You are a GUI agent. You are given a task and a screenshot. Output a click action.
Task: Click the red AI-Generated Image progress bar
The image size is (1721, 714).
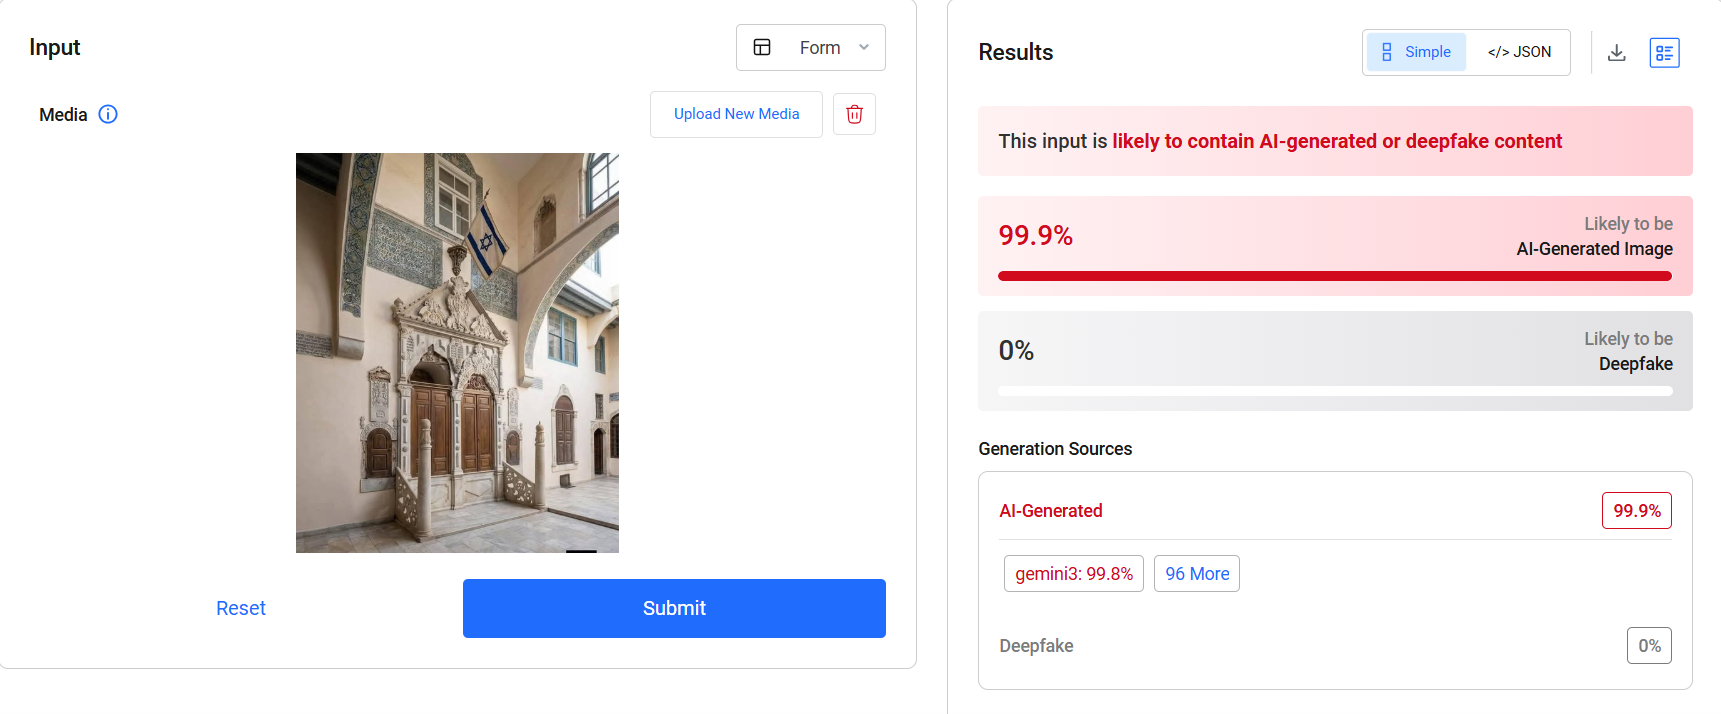tap(1334, 276)
